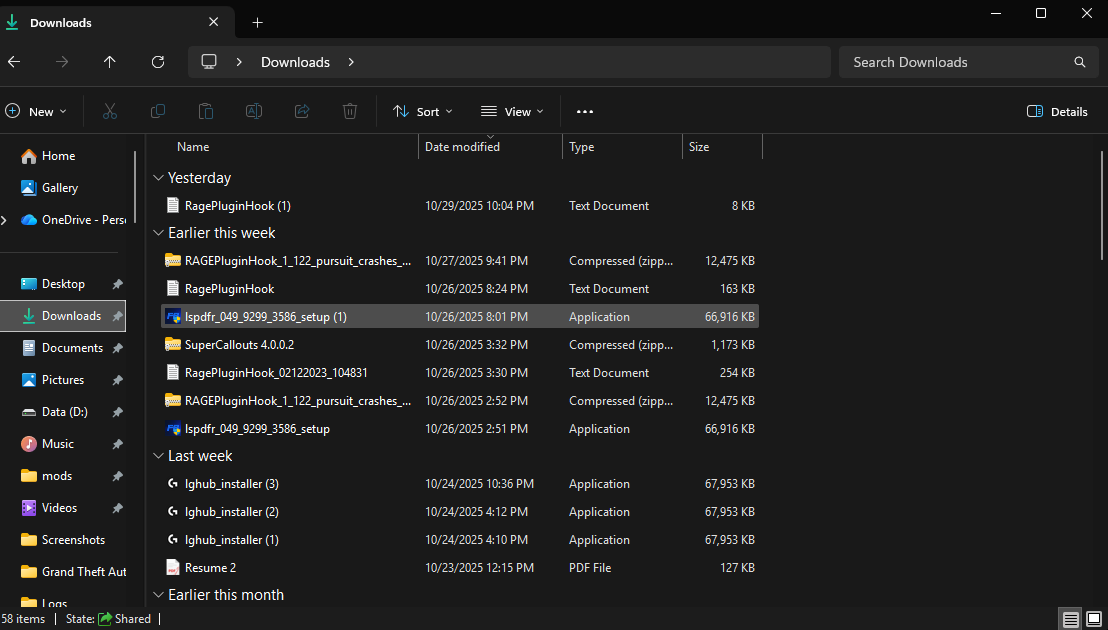Sort by Date modified column header
The image size is (1108, 630).
[x=462, y=147]
